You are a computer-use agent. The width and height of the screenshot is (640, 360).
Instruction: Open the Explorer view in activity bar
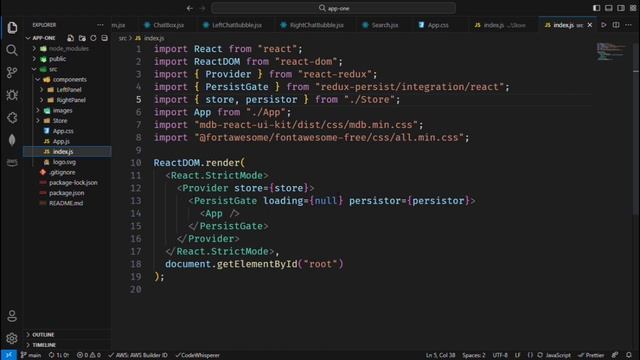click(x=12, y=27)
